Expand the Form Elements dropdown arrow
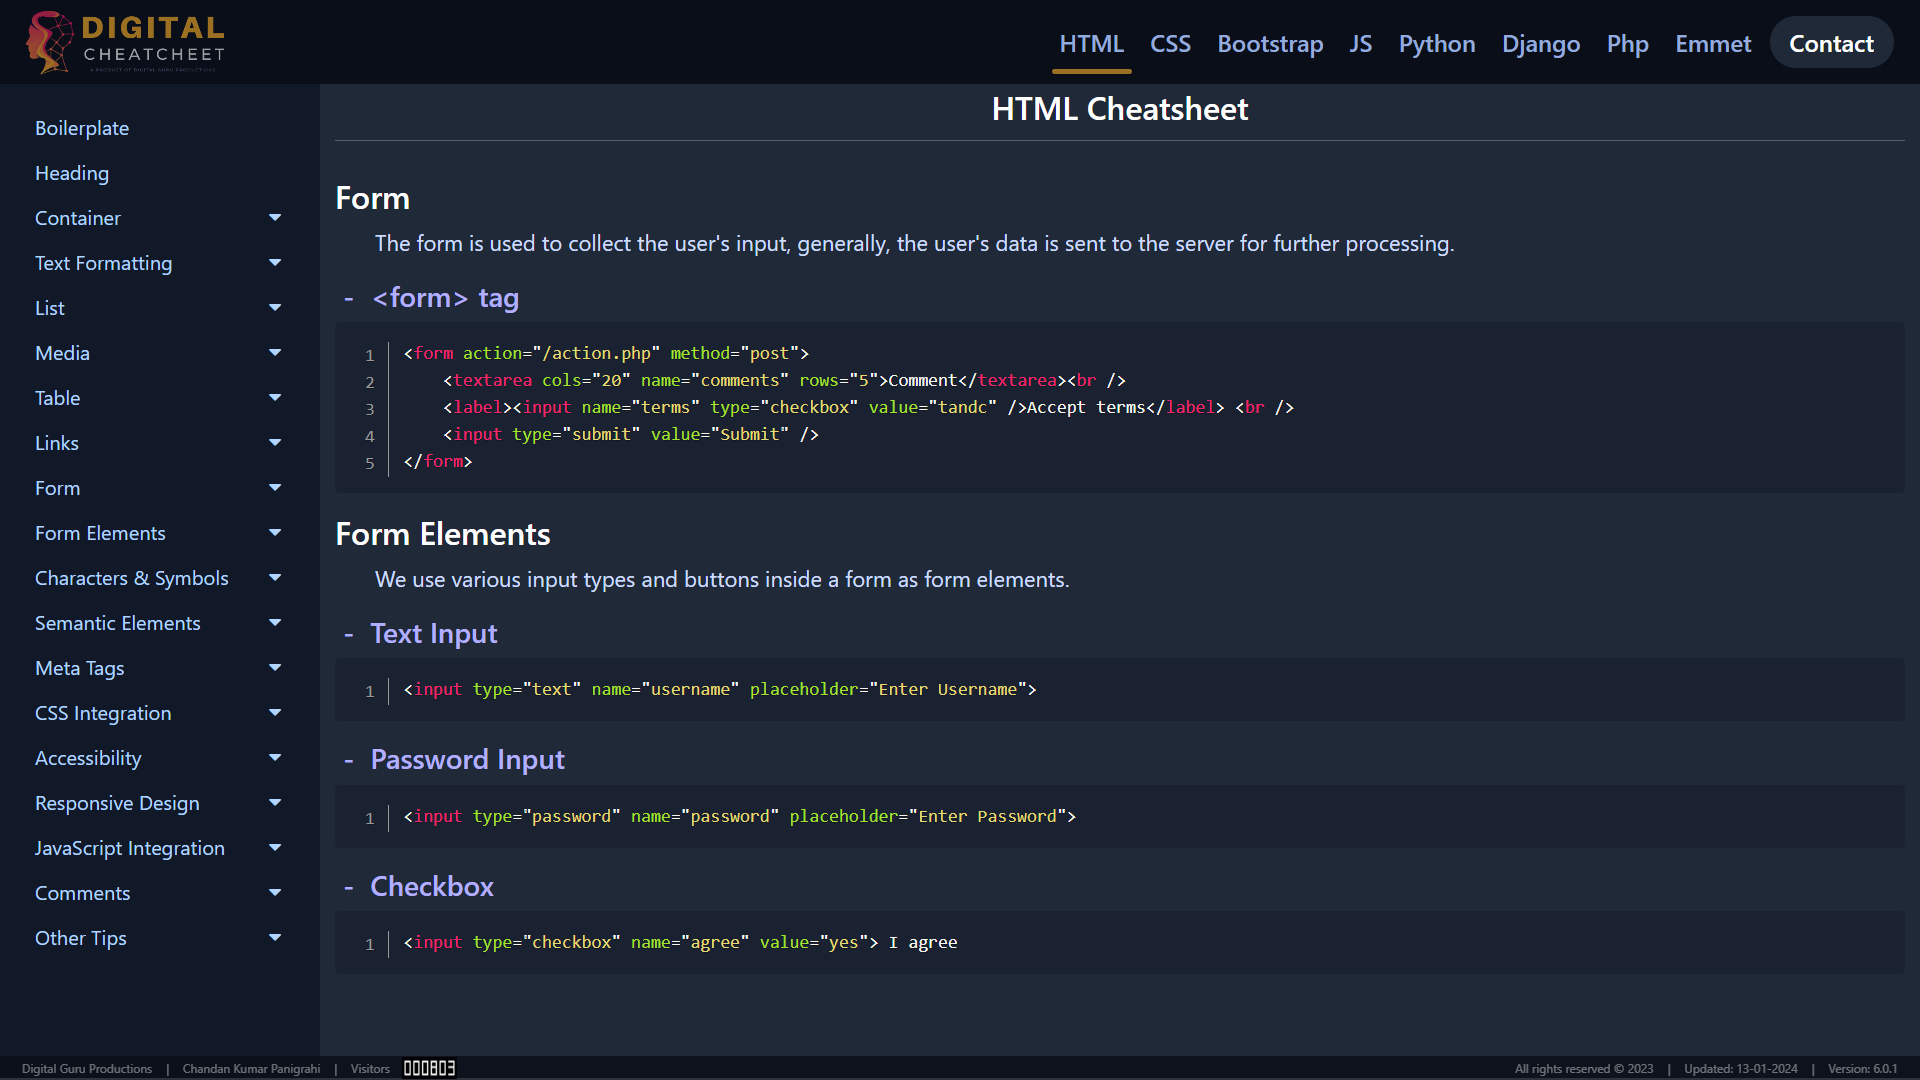1920x1080 pixels. coord(275,533)
